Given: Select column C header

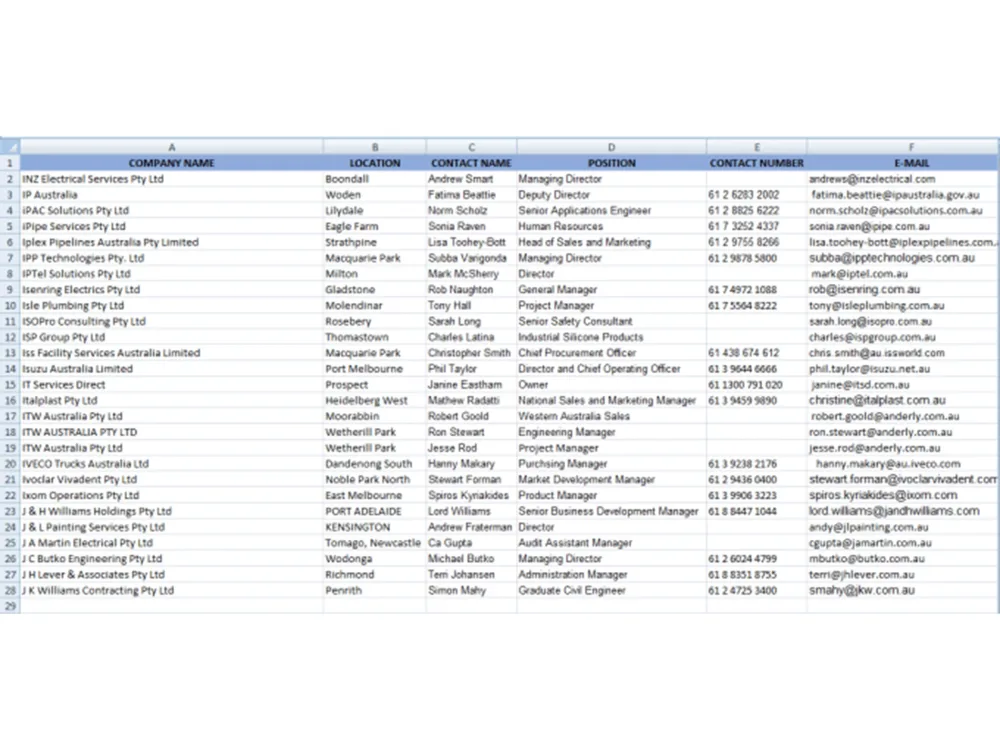Looking at the screenshot, I should coord(471,147).
